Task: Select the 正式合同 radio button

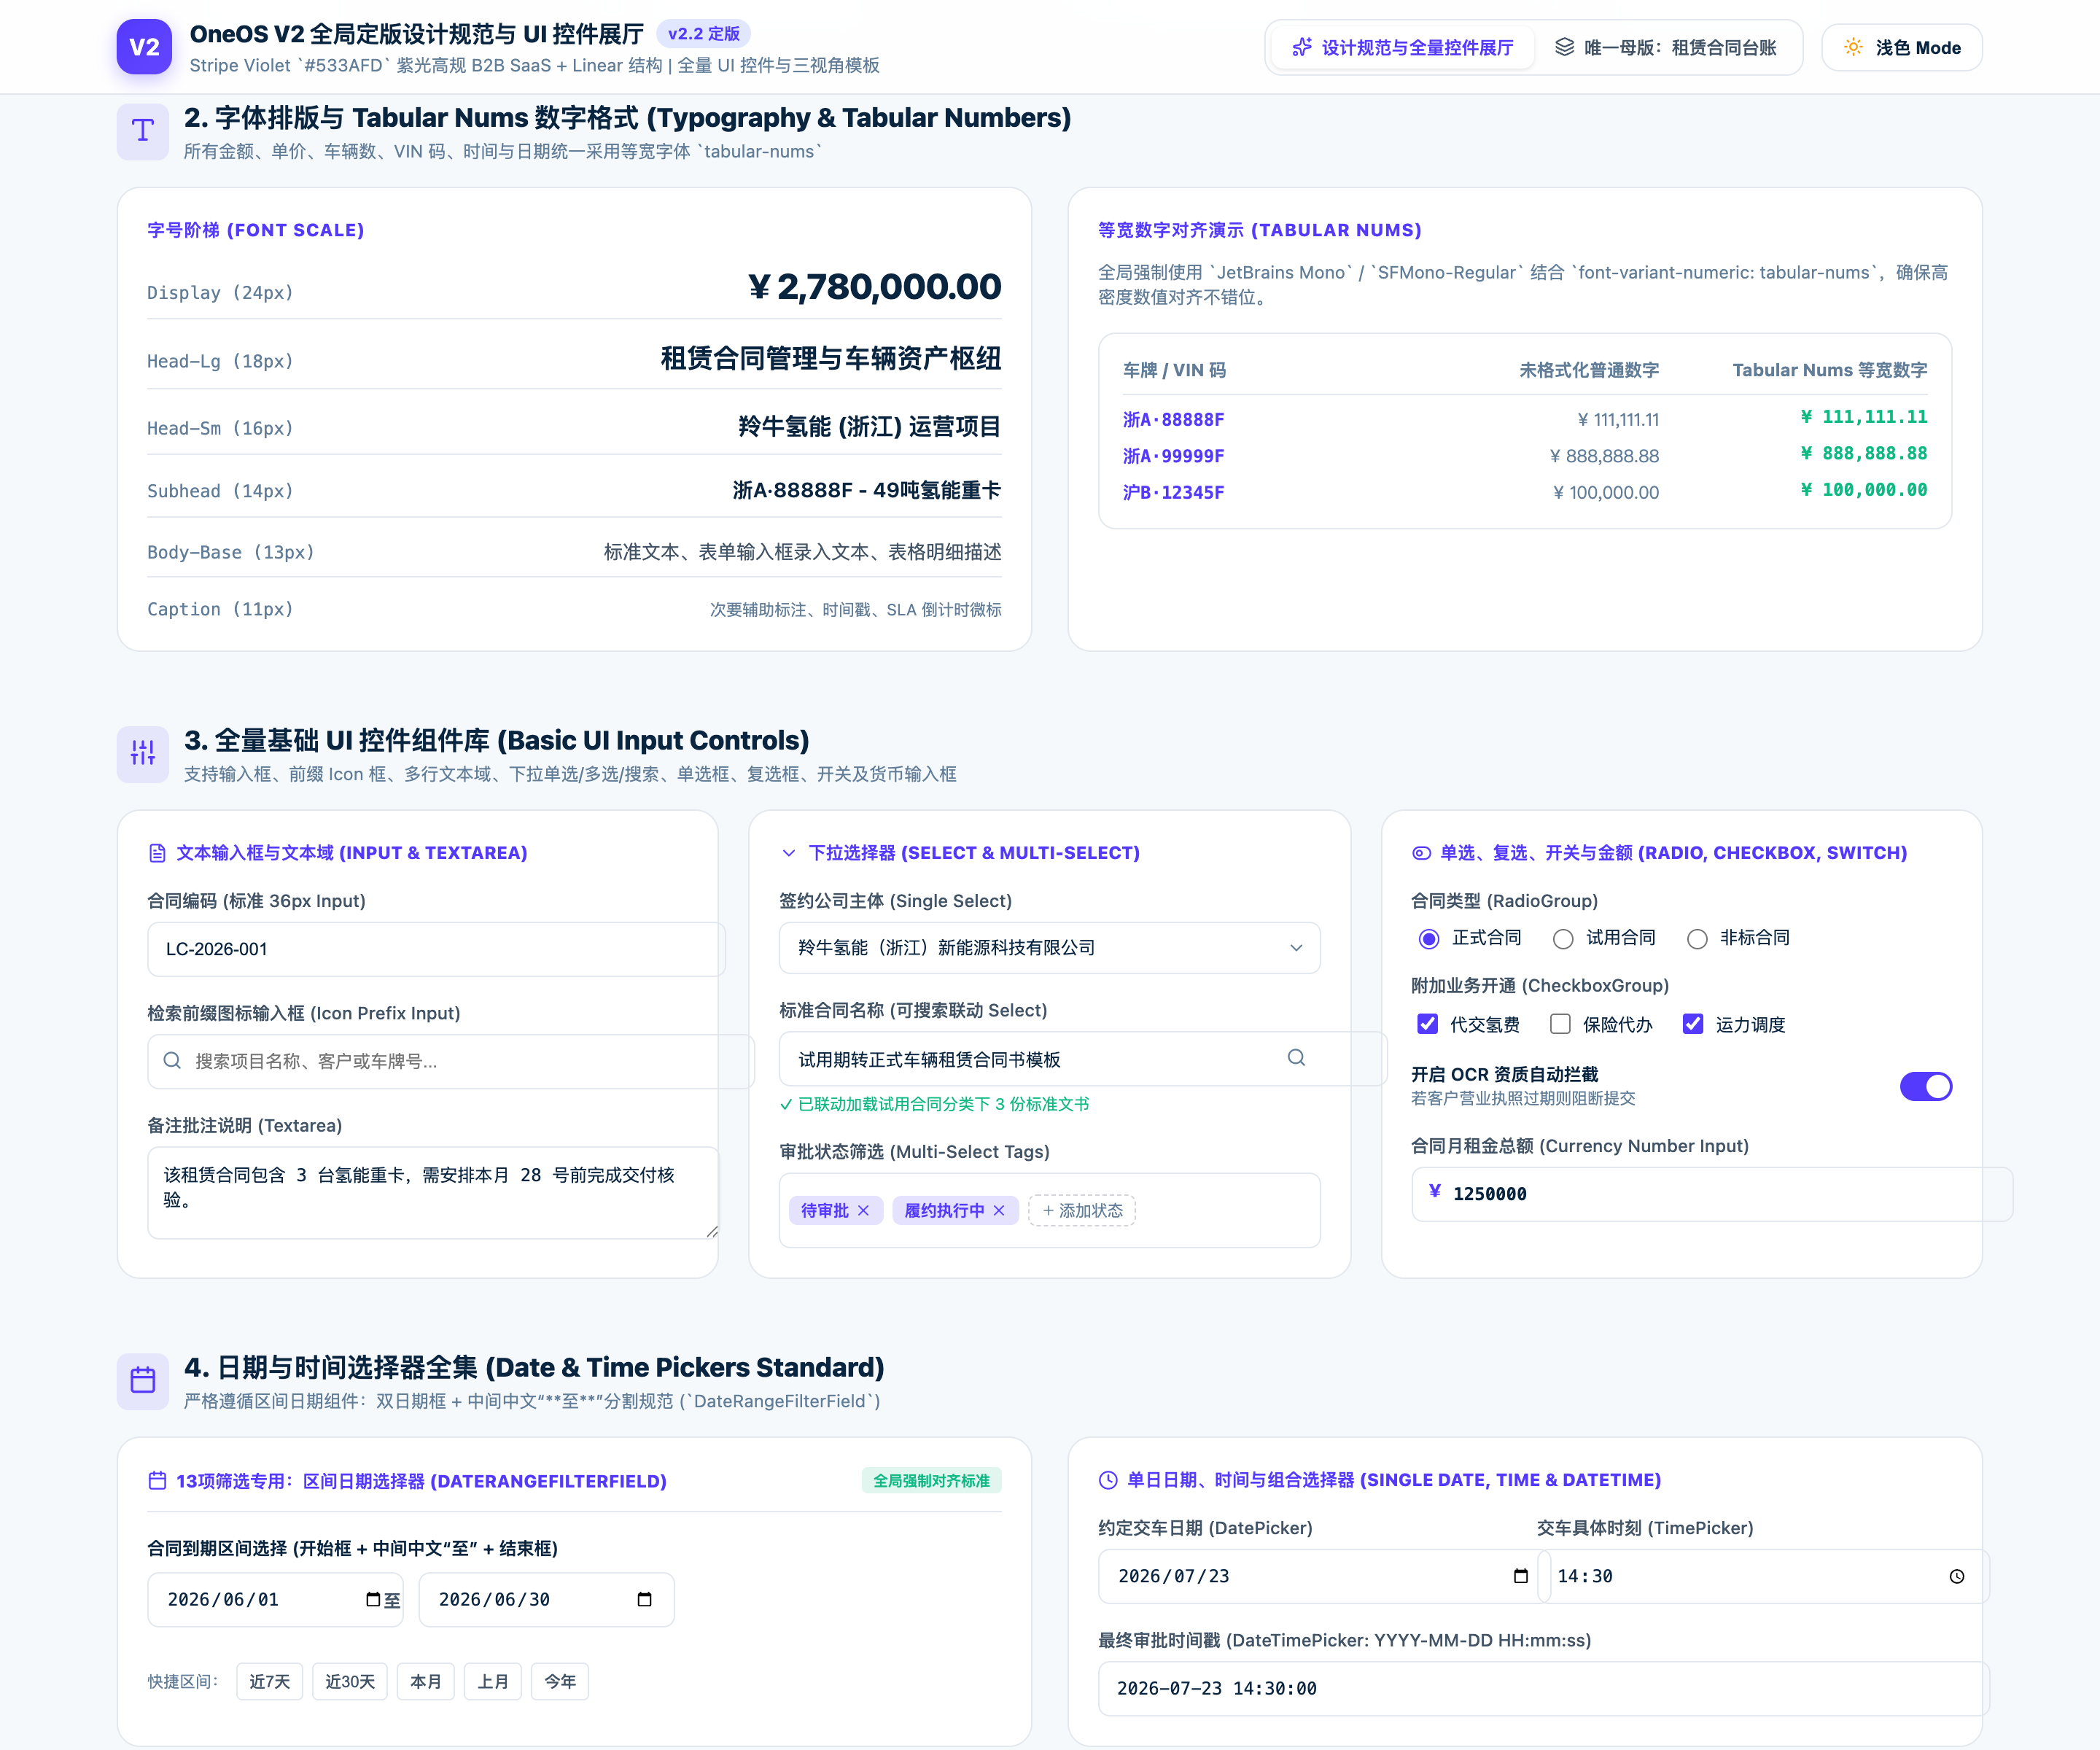Action: (1429, 938)
